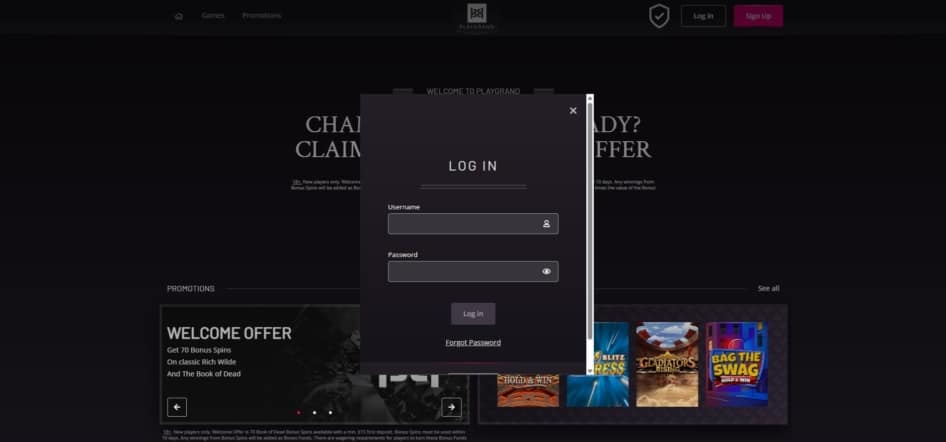Viewport: 946px width, 442px height.
Task: Click the header Log In button
Action: 703,16
